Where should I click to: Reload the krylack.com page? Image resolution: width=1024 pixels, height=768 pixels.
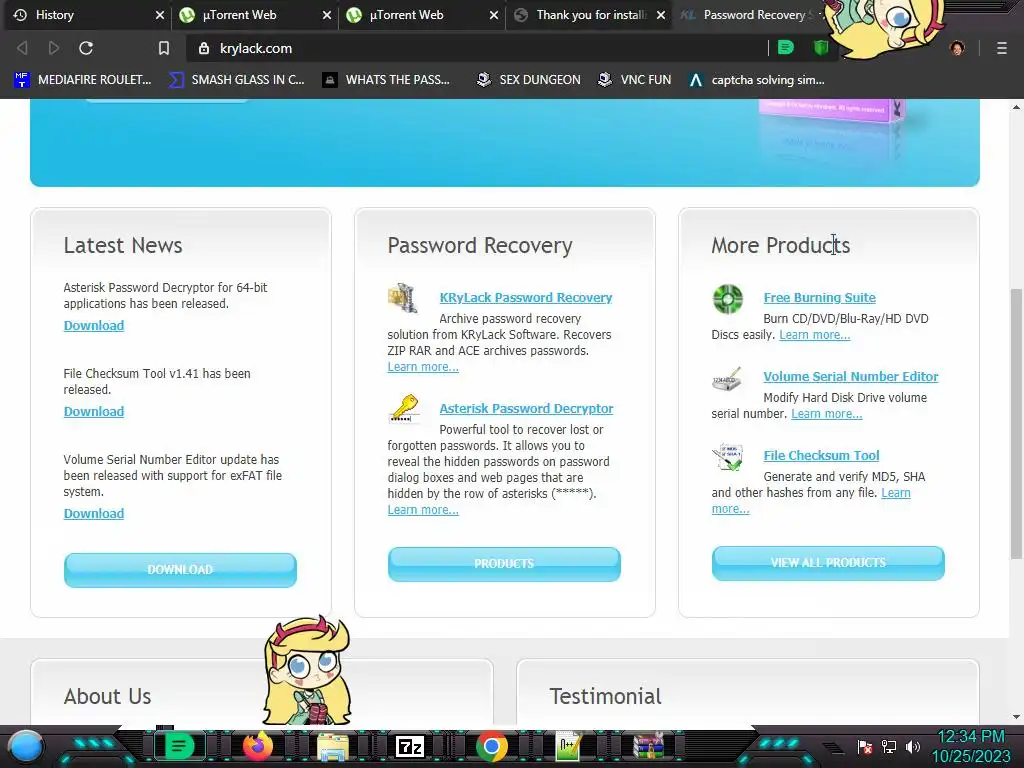pyautogui.click(x=86, y=48)
